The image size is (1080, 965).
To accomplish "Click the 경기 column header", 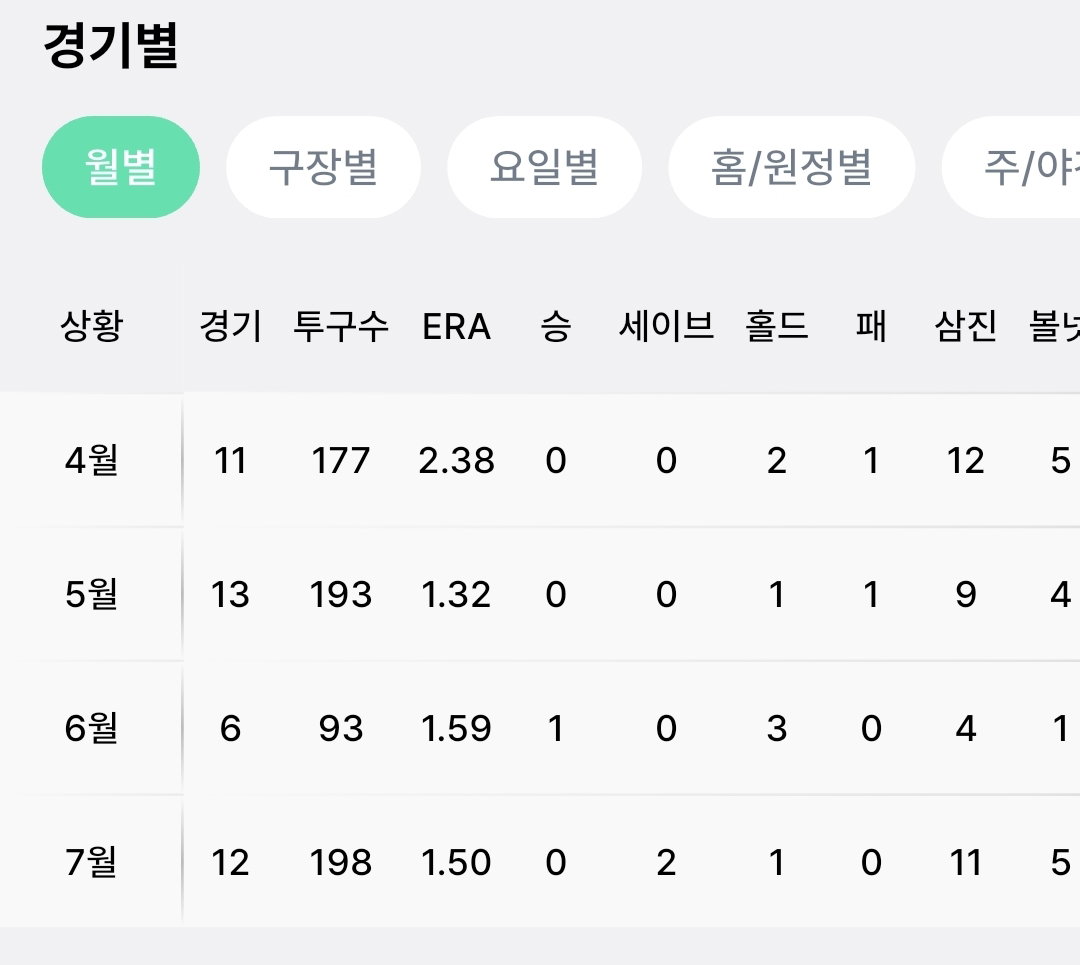I will pyautogui.click(x=230, y=326).
